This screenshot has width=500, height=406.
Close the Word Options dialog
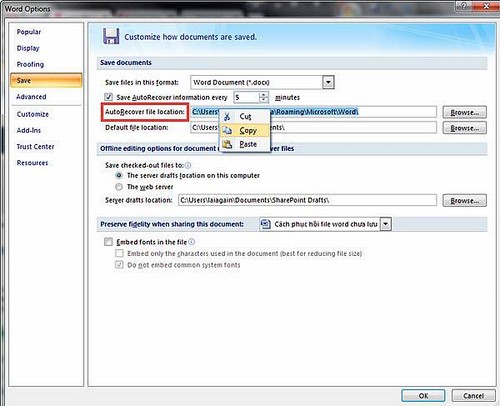486,6
